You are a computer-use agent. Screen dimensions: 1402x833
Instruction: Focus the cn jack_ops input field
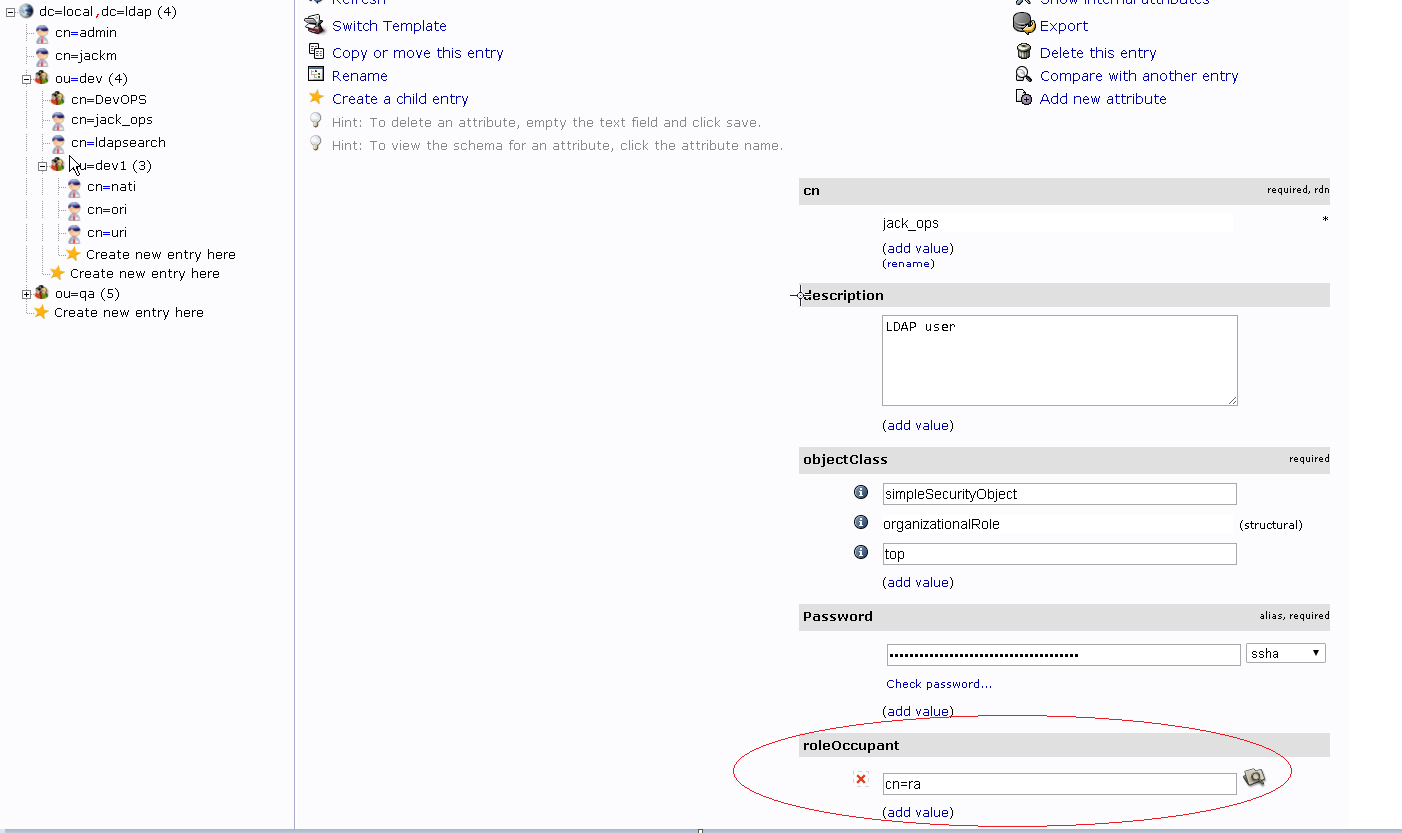[x=1057, y=223]
